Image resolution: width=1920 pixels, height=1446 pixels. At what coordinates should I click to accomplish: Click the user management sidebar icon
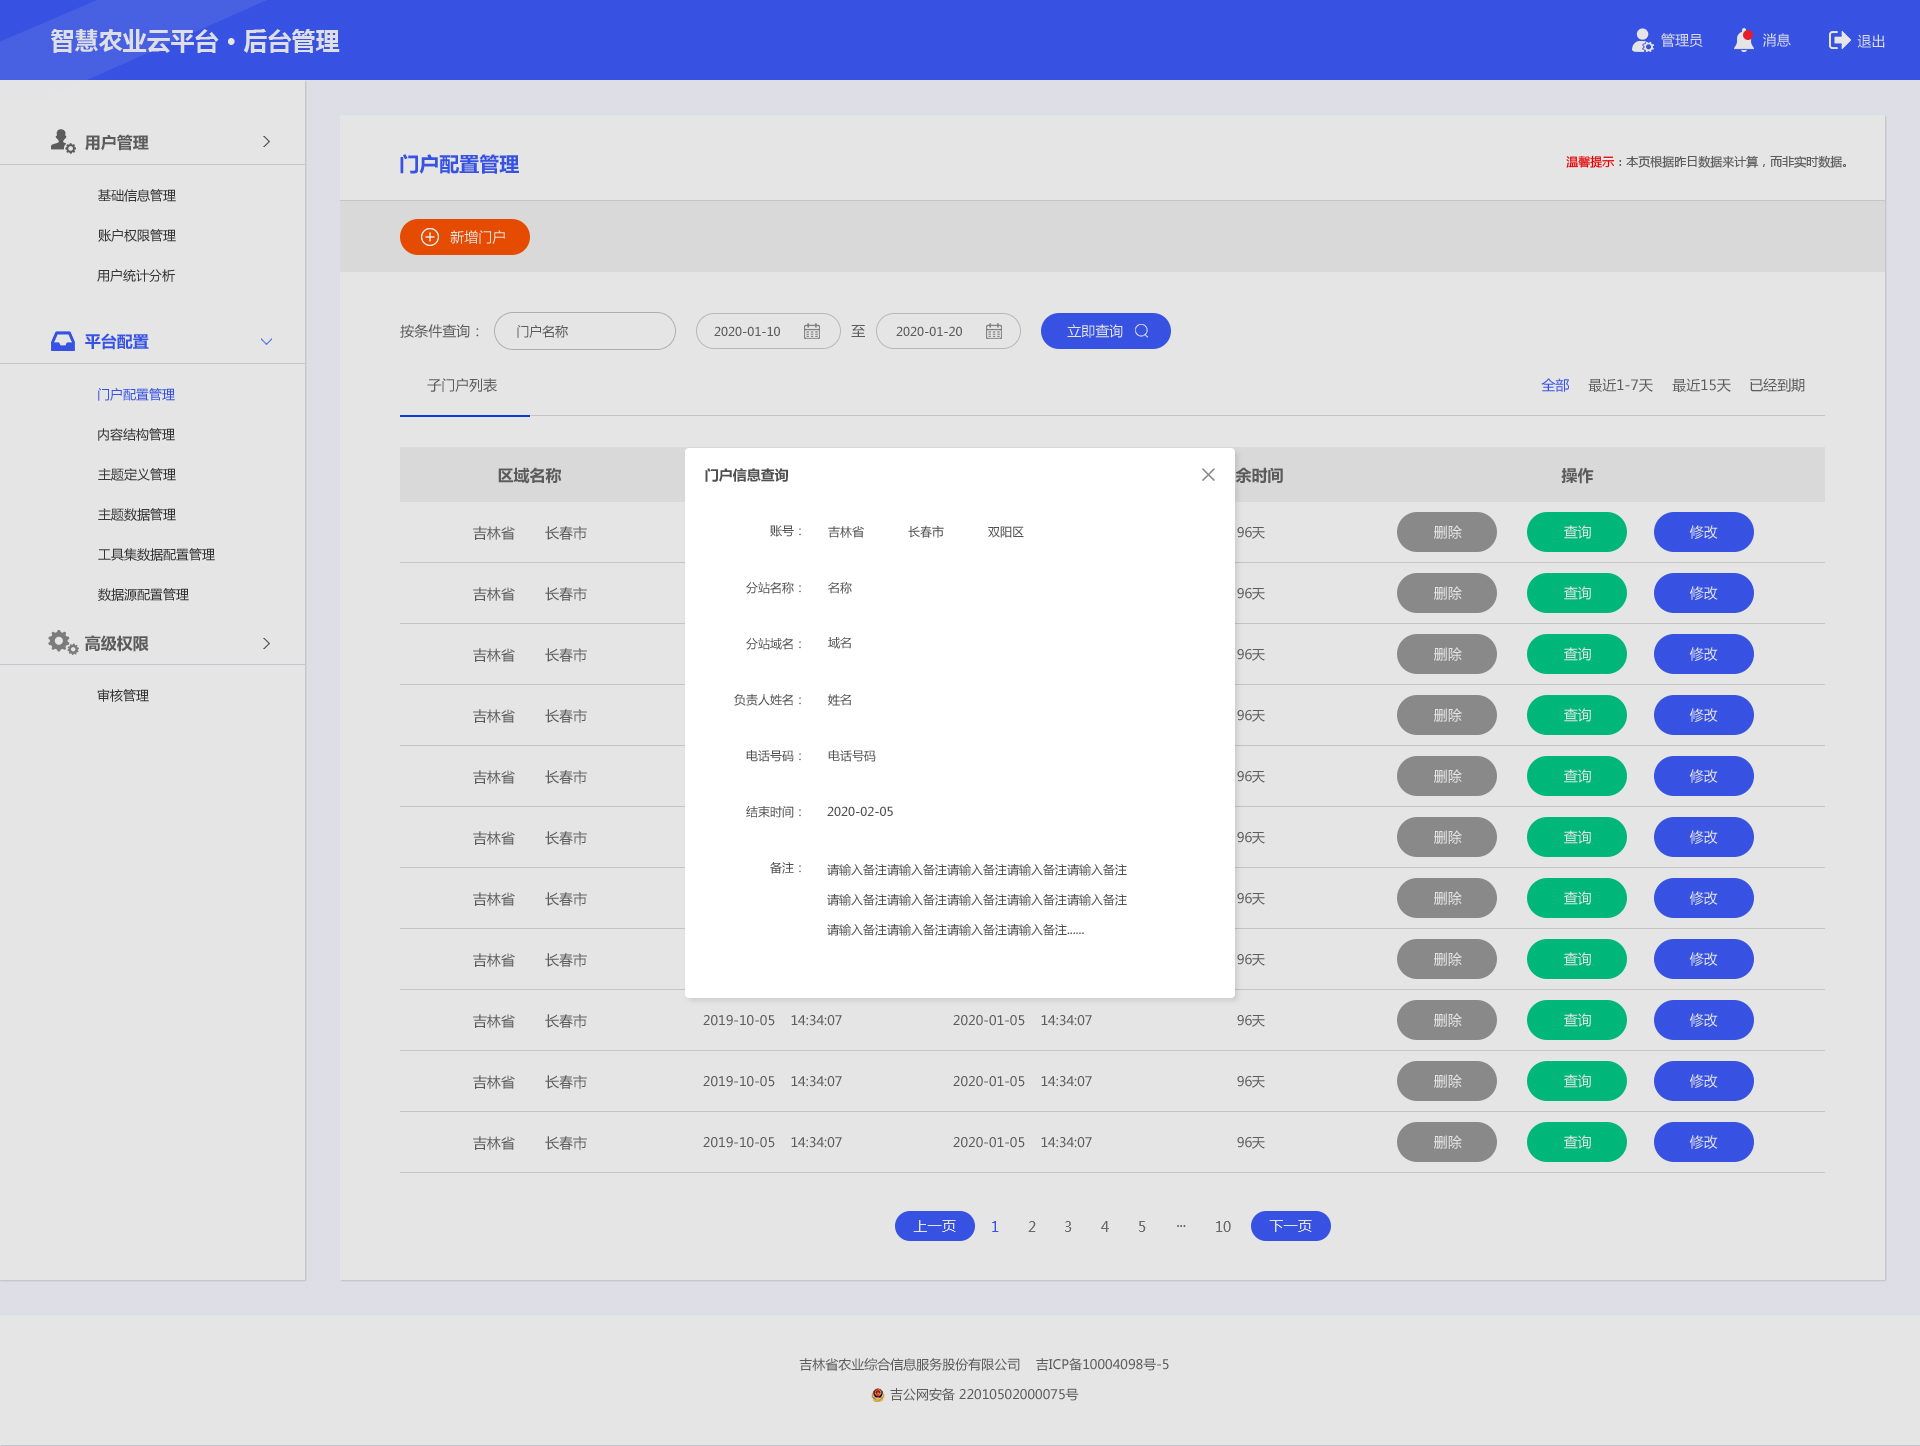coord(62,141)
